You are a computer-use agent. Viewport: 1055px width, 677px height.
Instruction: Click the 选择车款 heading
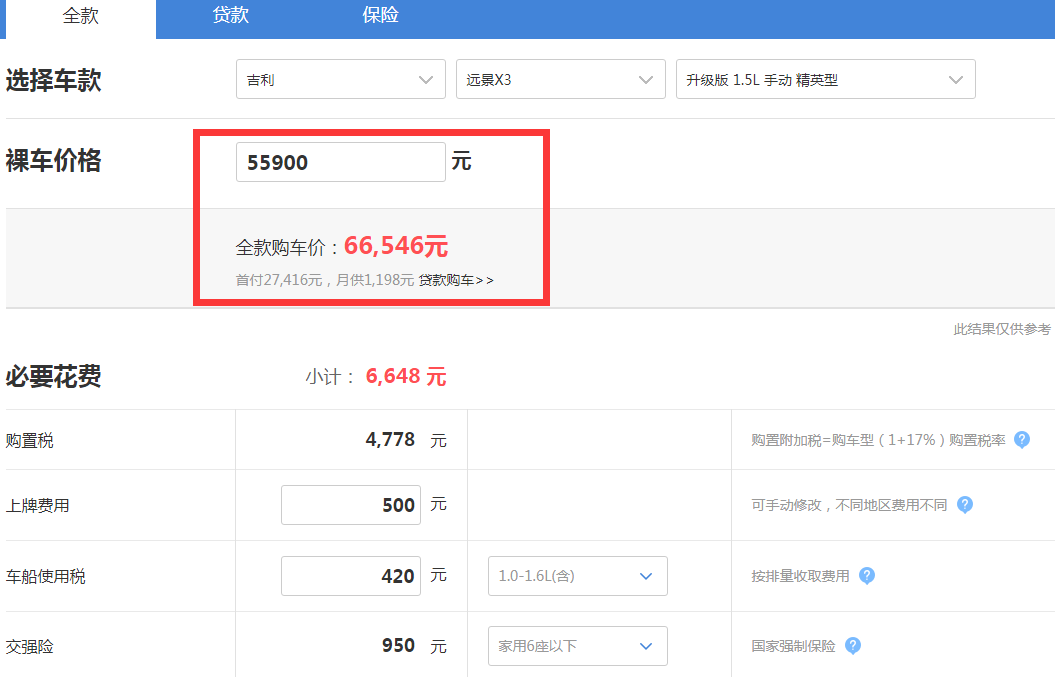(x=54, y=80)
